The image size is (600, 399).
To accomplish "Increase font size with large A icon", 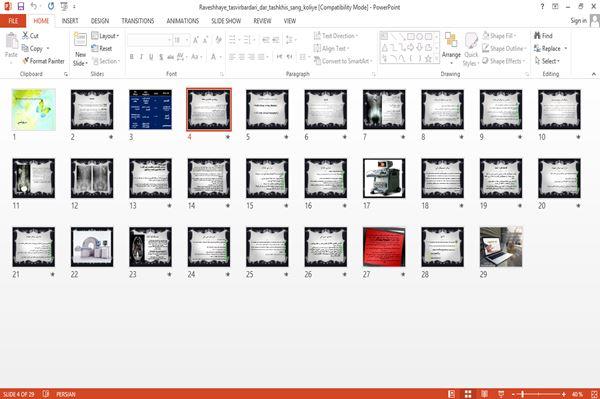I will (x=196, y=40).
